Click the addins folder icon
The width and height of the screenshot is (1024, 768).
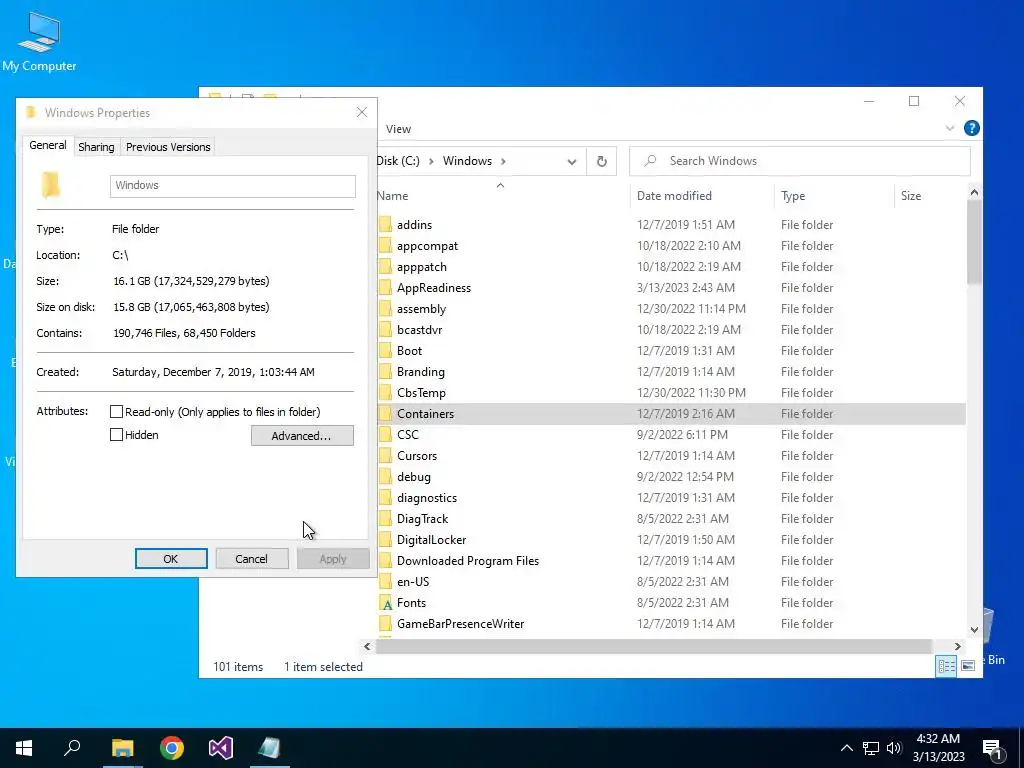pyautogui.click(x=385, y=225)
